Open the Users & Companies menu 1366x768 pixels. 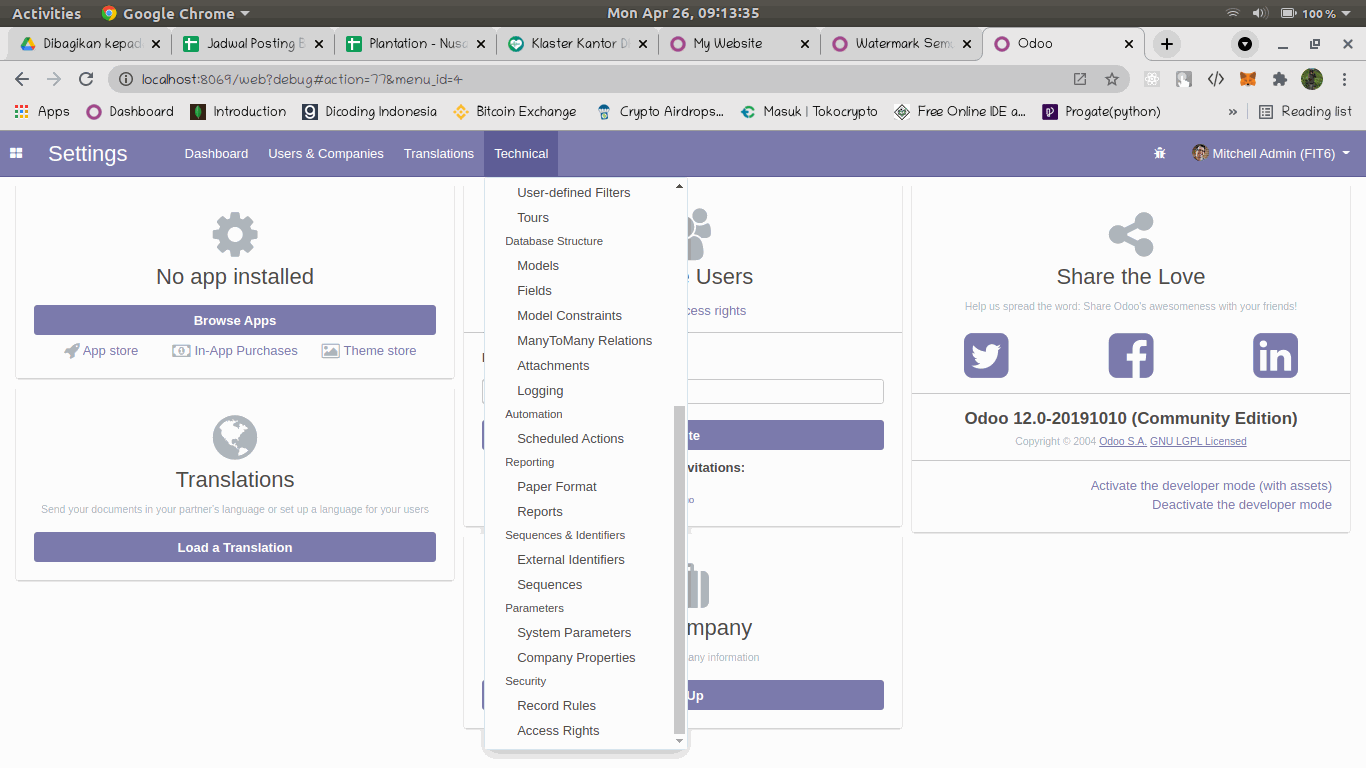[325, 153]
